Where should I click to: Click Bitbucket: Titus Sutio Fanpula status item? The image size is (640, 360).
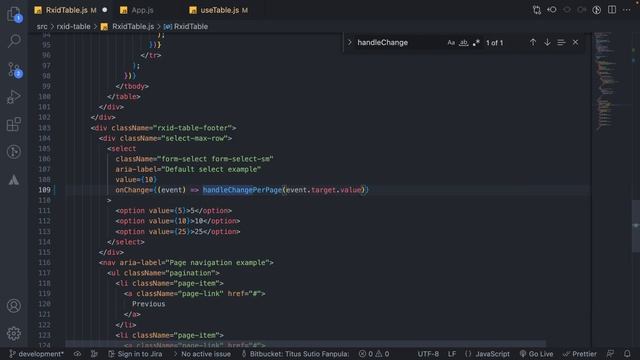pyautogui.click(x=296, y=354)
